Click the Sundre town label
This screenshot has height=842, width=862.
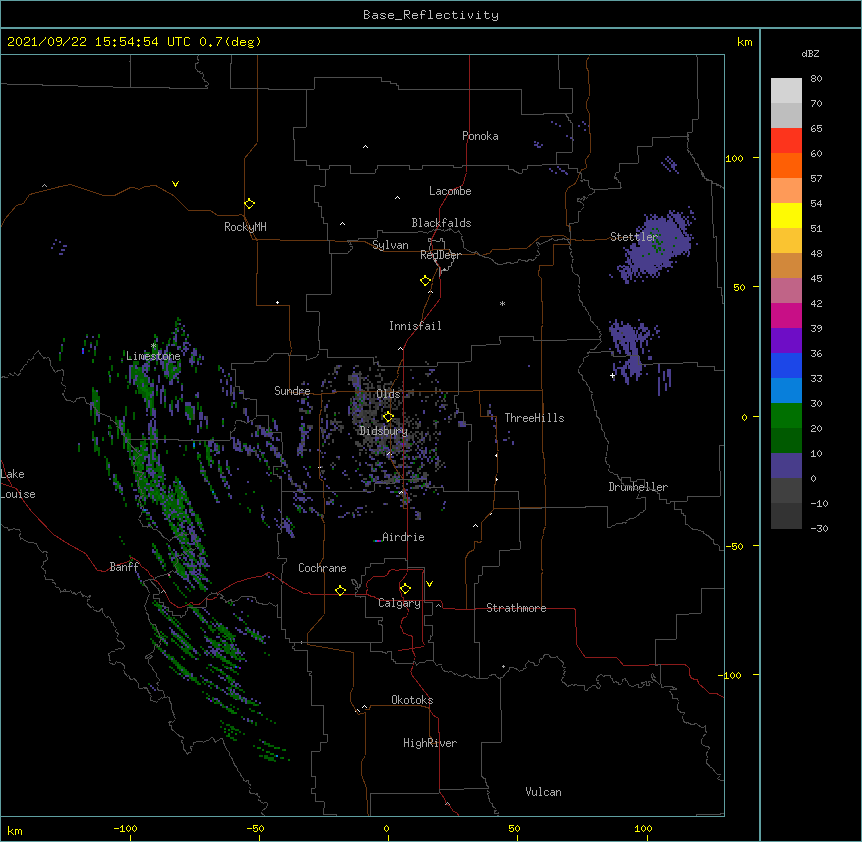point(292,391)
